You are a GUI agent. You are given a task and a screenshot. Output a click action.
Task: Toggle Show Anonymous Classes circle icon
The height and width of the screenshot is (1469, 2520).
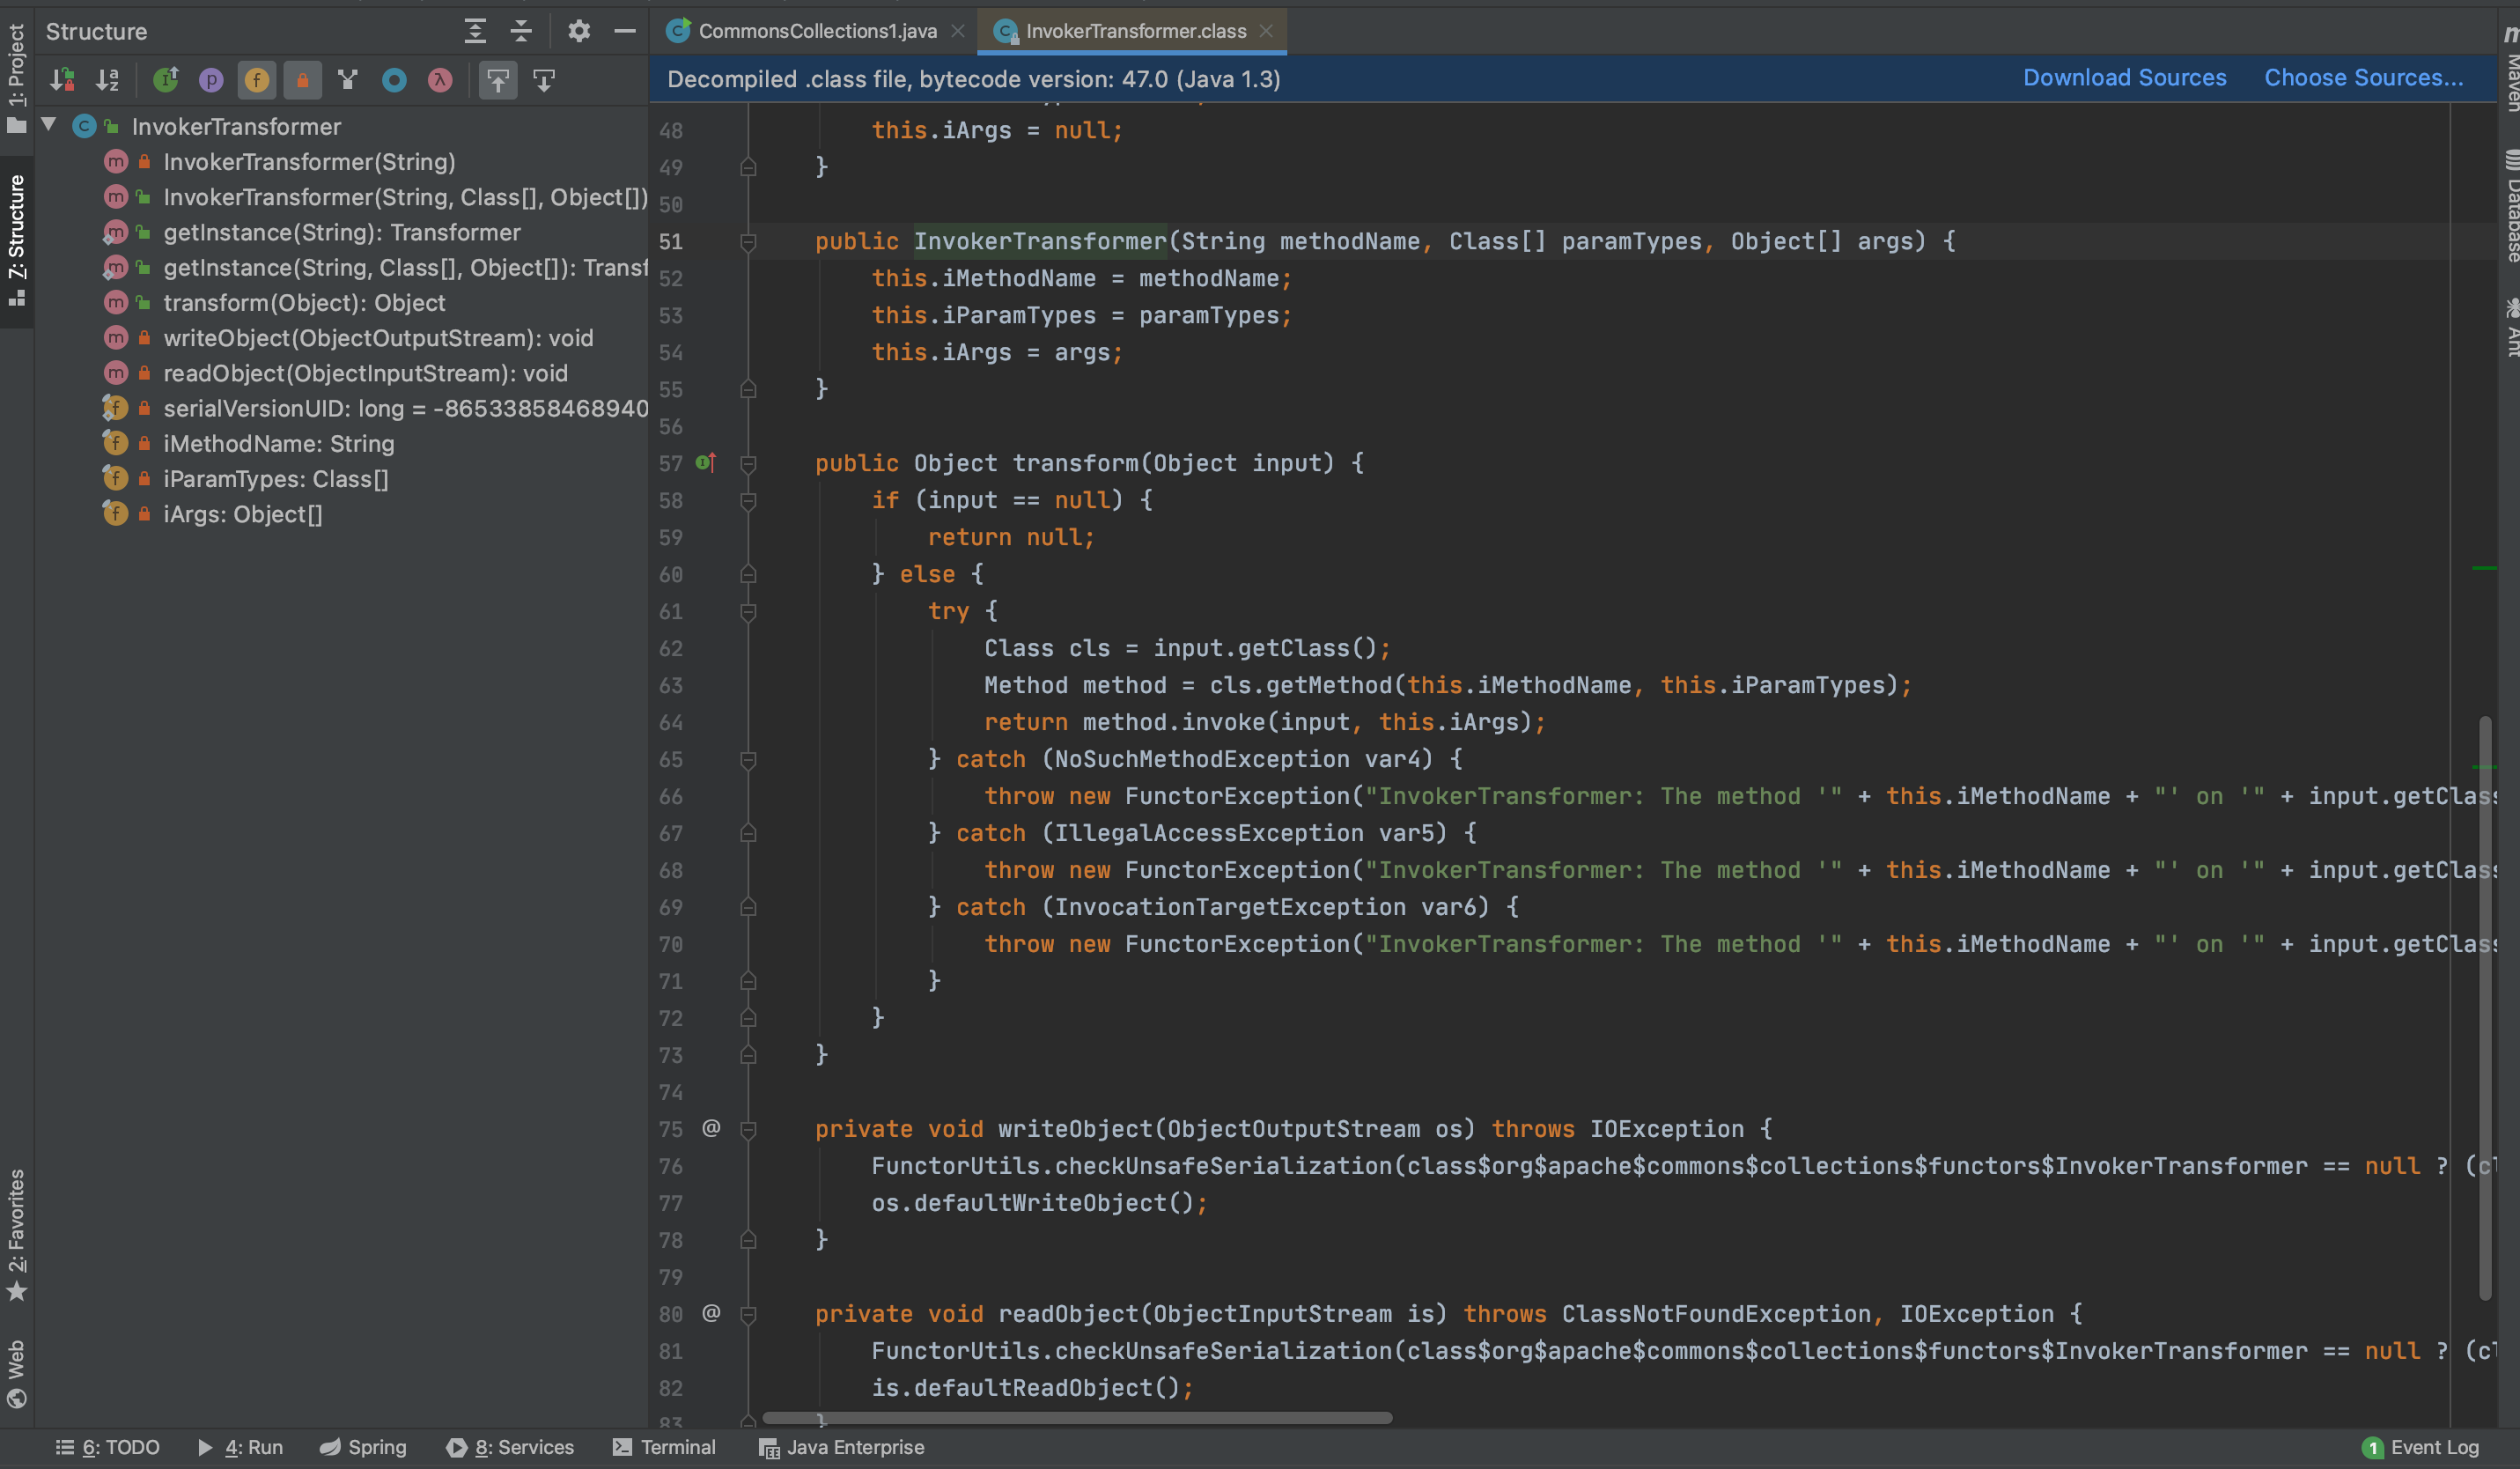(394, 80)
